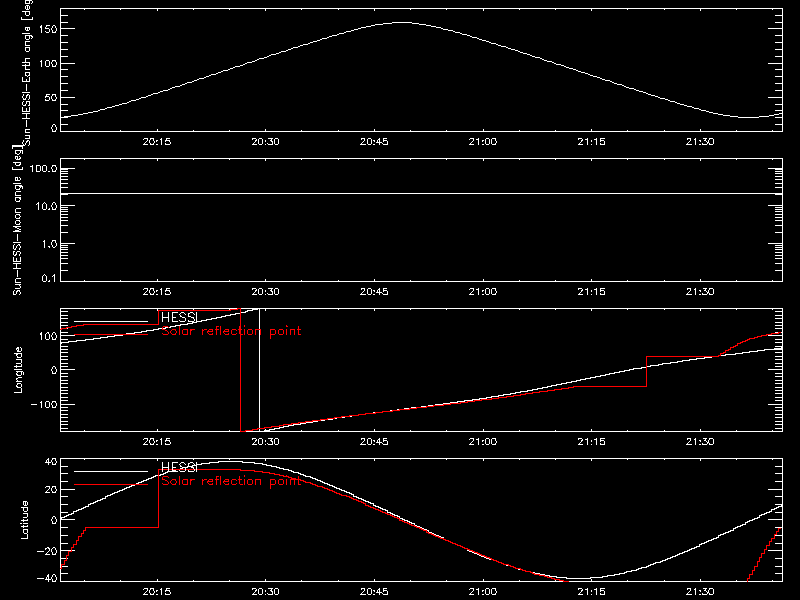800x600 pixels.
Task: Click the 0.1 tick on Moon angle axis
Action: 49,278
